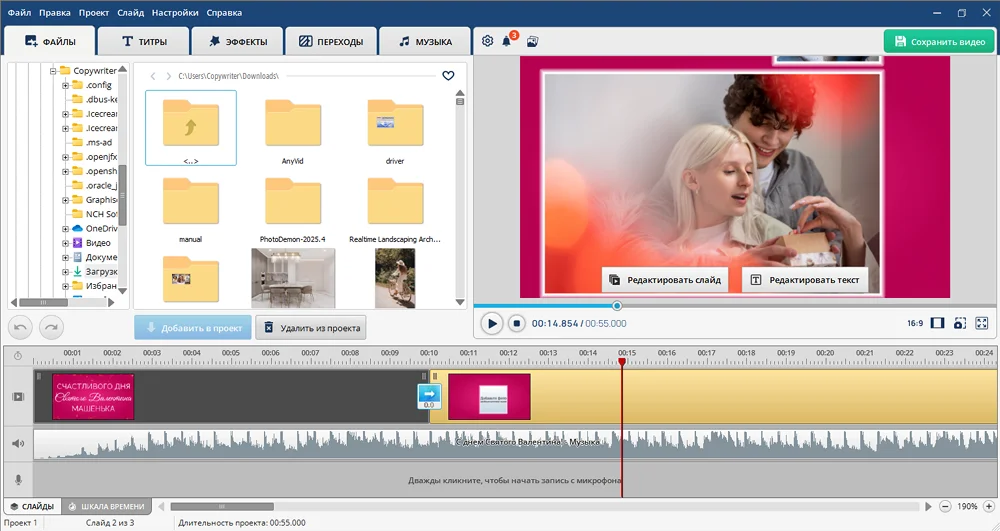Click the Сохранить видео button
Screen dimensions: 1000x531
[939, 41]
